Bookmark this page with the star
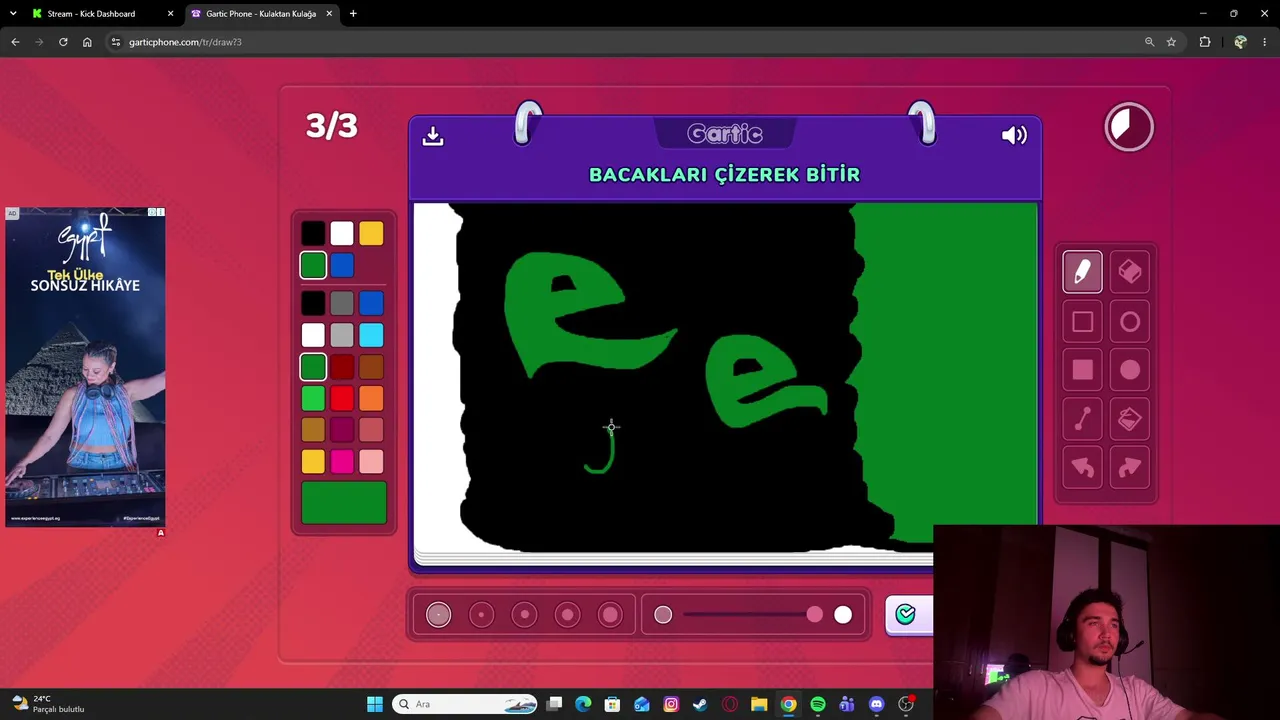The image size is (1280, 720). coord(1171,42)
